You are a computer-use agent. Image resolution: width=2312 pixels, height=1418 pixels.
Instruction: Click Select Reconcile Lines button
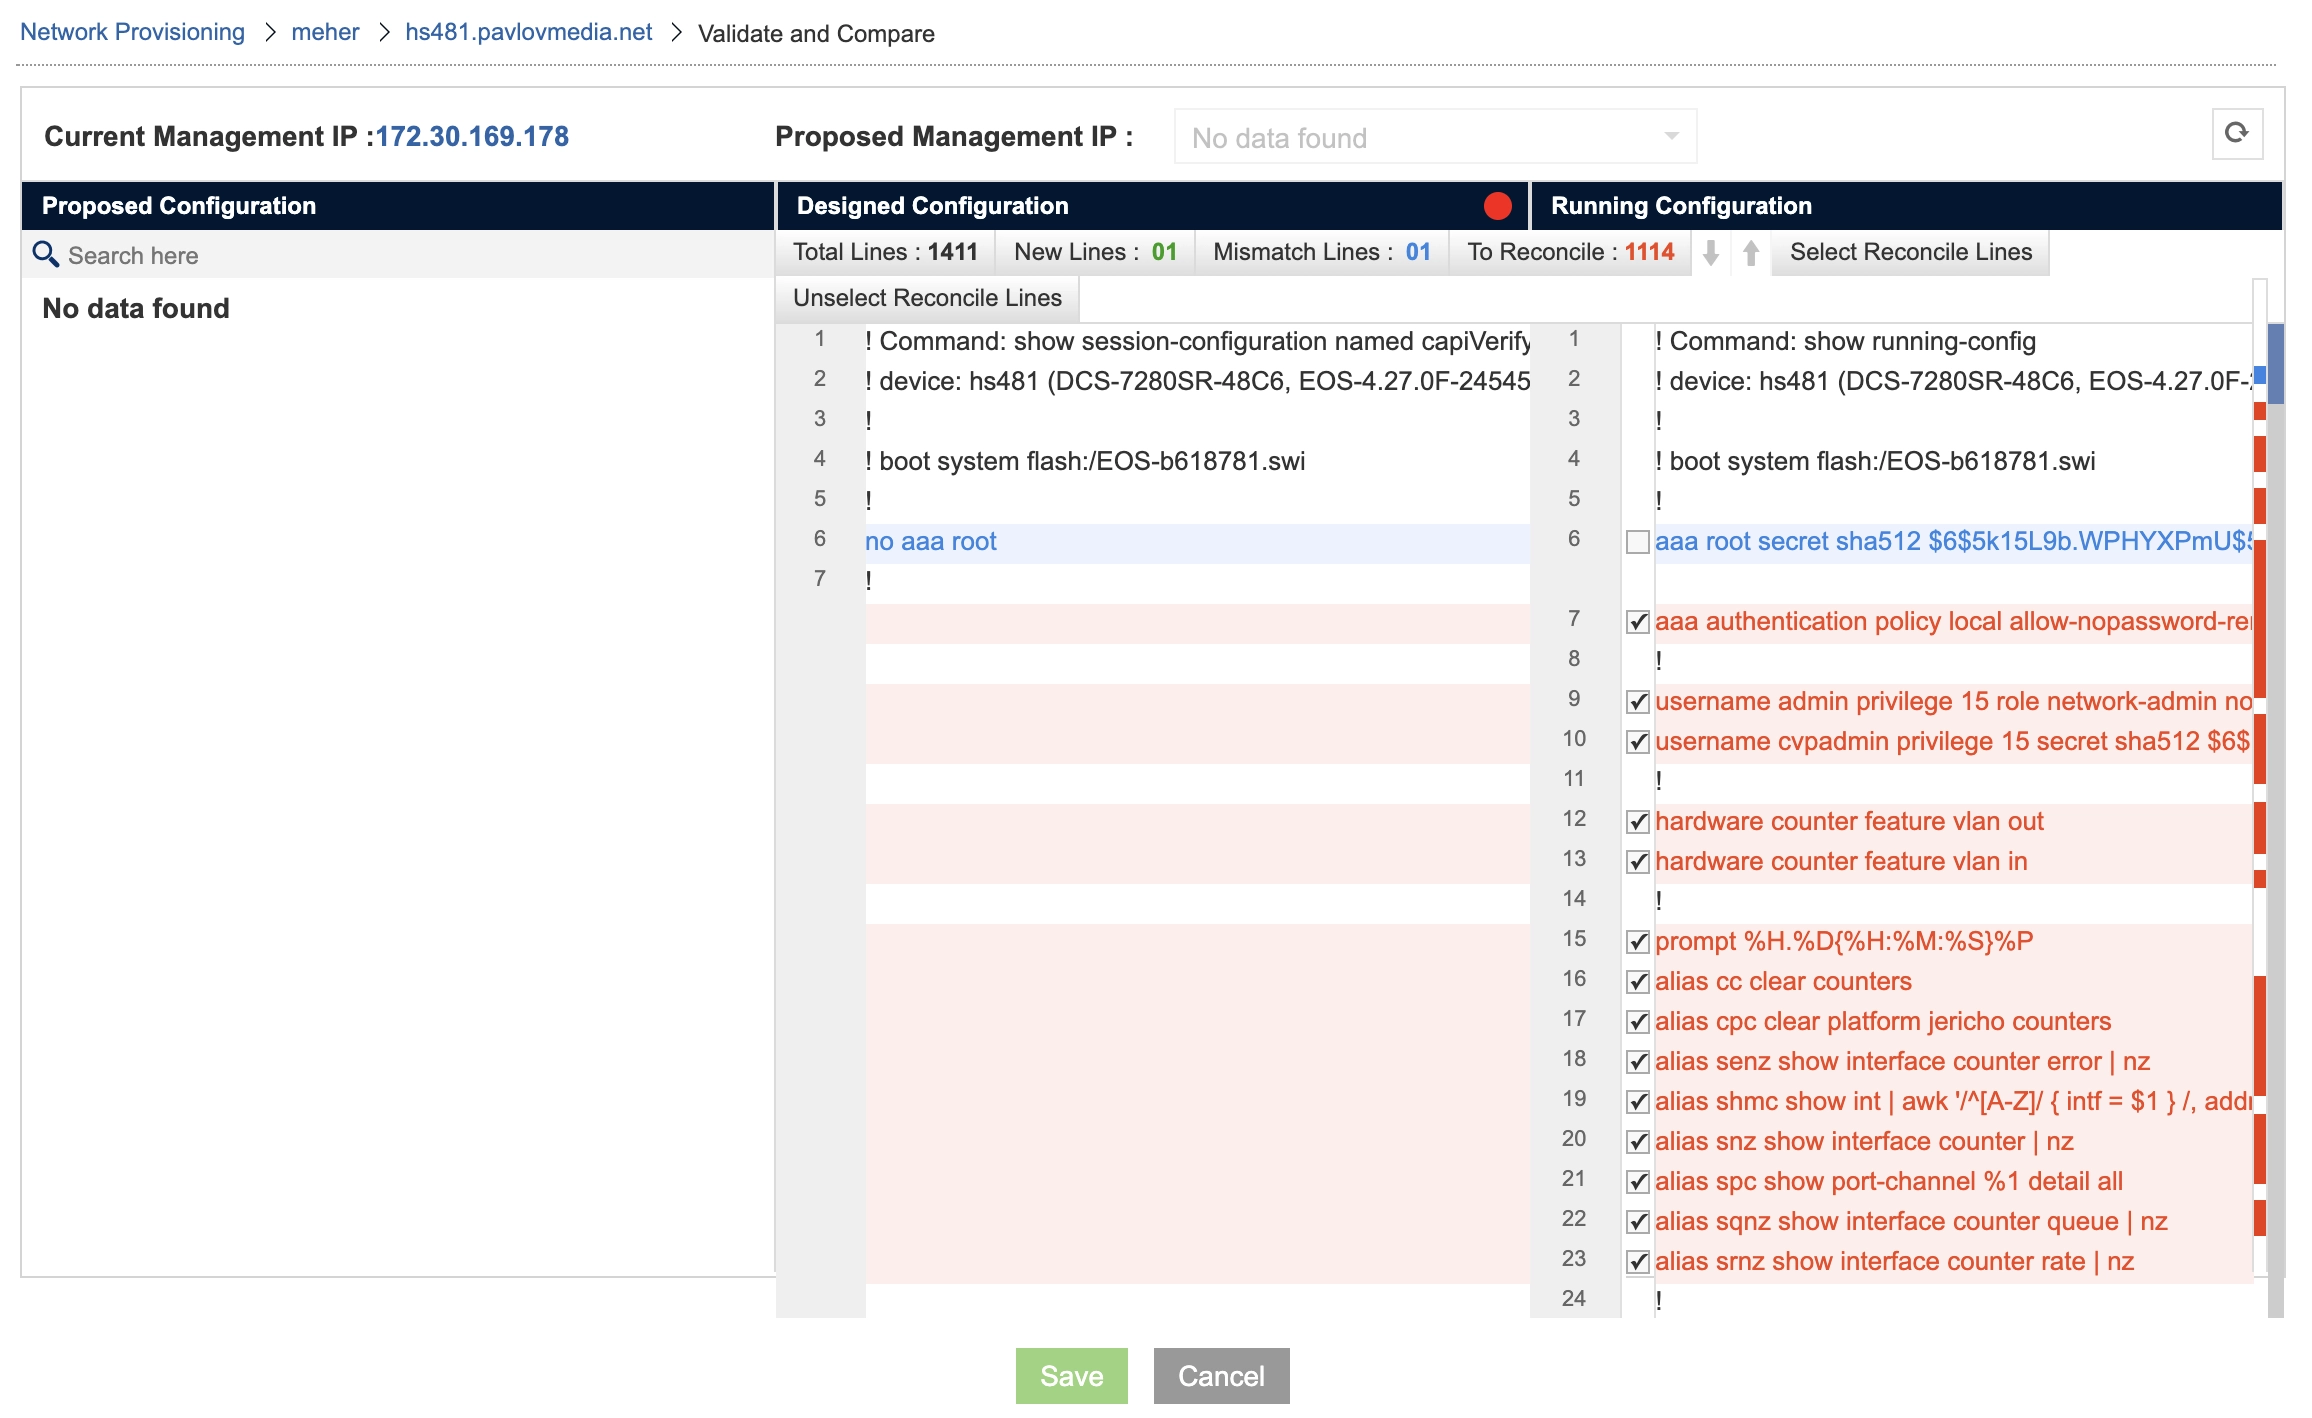[x=1910, y=253]
